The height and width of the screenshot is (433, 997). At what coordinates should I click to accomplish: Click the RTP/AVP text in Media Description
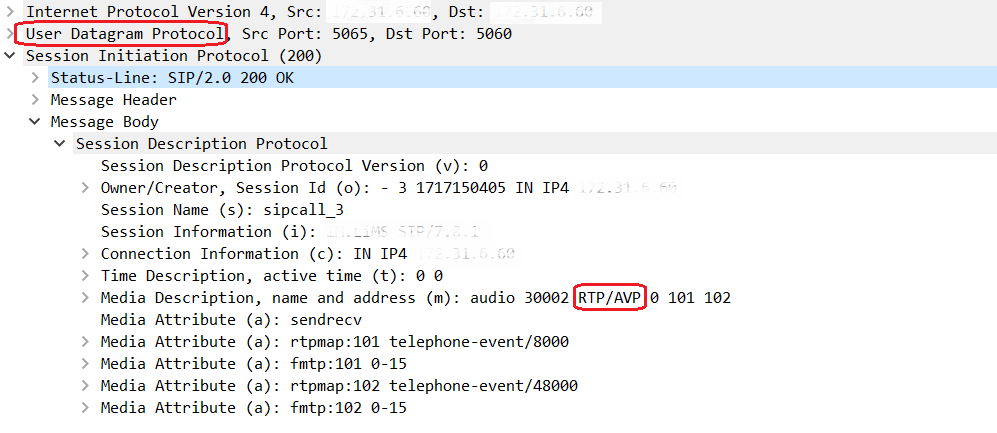pyautogui.click(x=610, y=298)
